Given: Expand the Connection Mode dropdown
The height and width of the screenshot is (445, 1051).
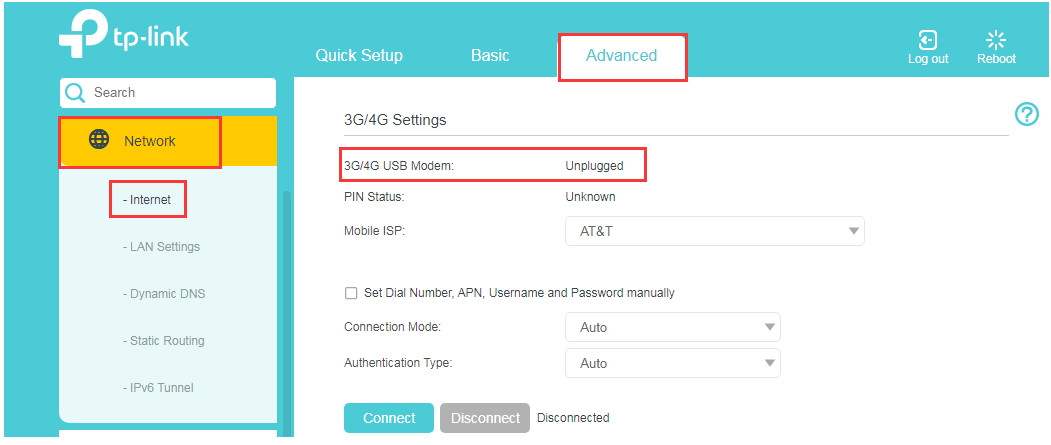Looking at the screenshot, I should (672, 327).
